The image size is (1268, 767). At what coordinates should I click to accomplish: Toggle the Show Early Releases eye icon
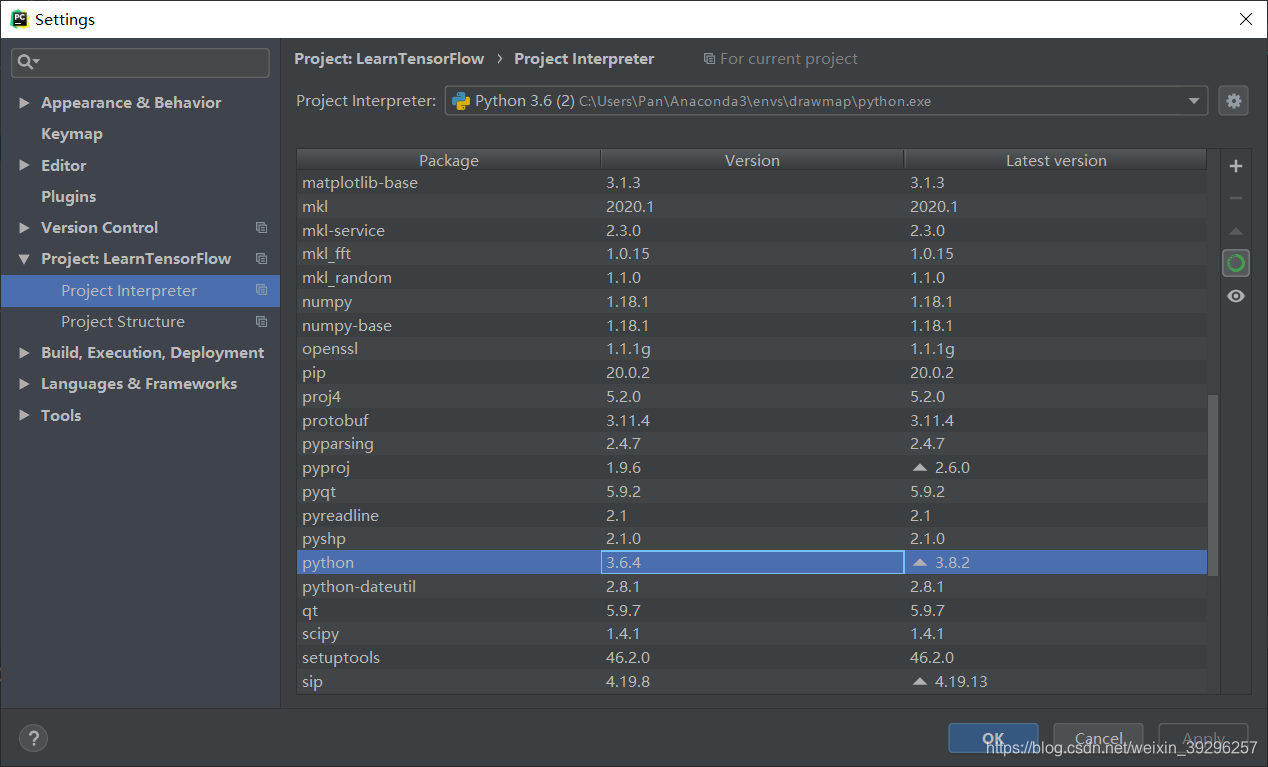pyautogui.click(x=1236, y=295)
